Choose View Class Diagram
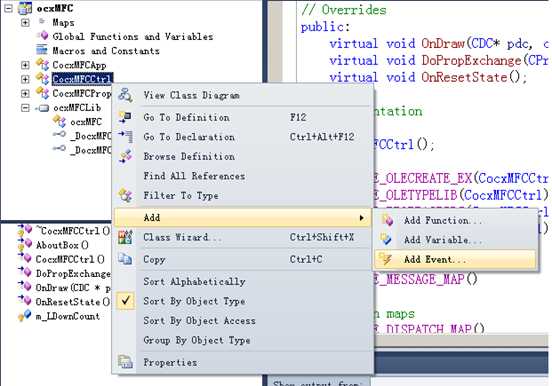The image size is (552, 386). (243, 95)
